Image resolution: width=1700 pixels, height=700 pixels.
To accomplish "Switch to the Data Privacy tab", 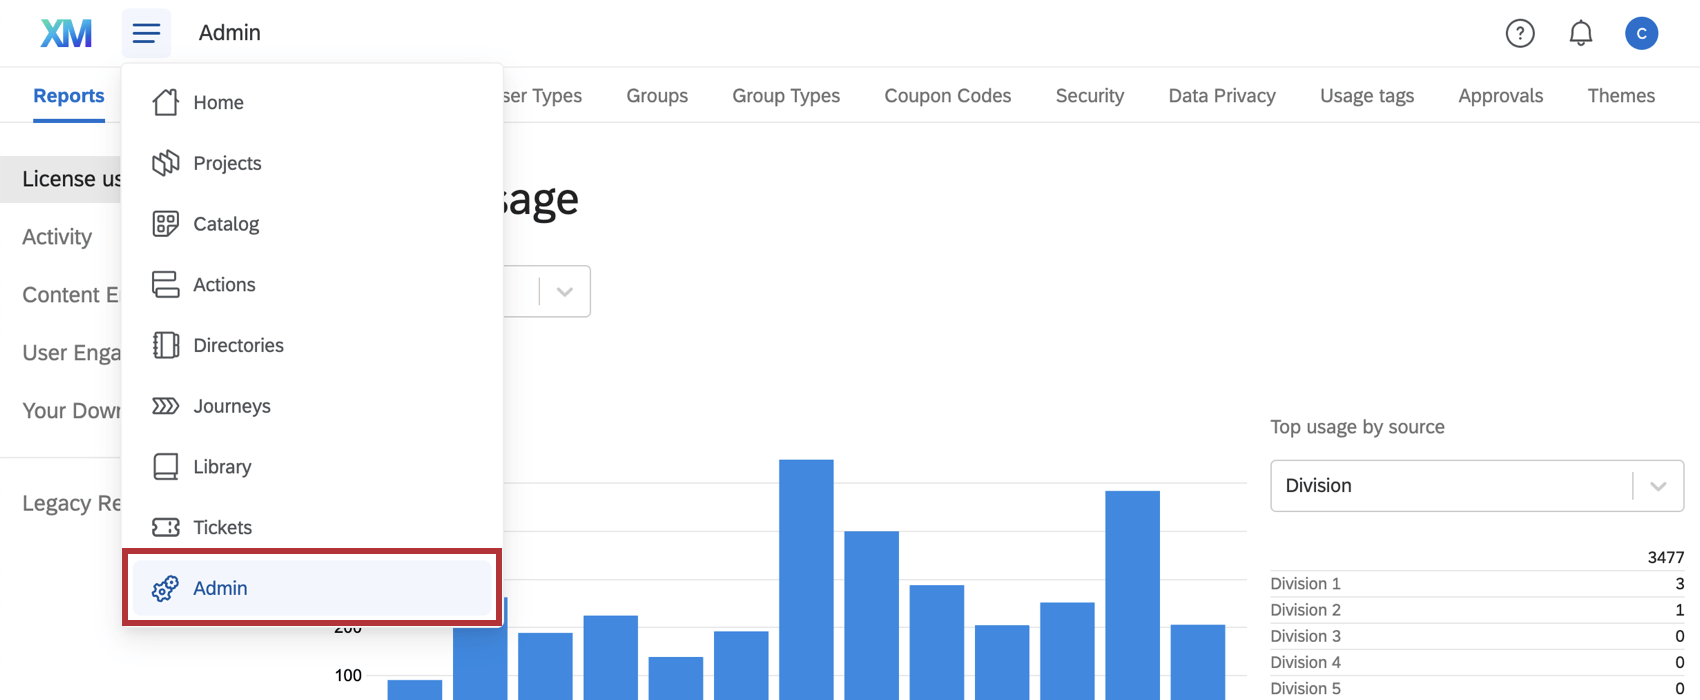I will (1222, 96).
